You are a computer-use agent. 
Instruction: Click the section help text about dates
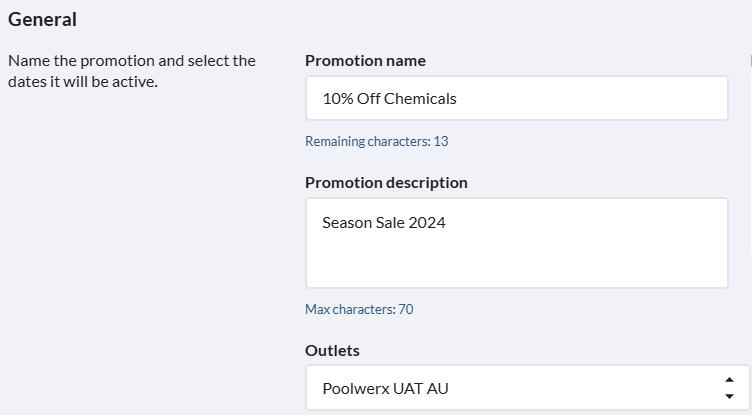pos(132,71)
